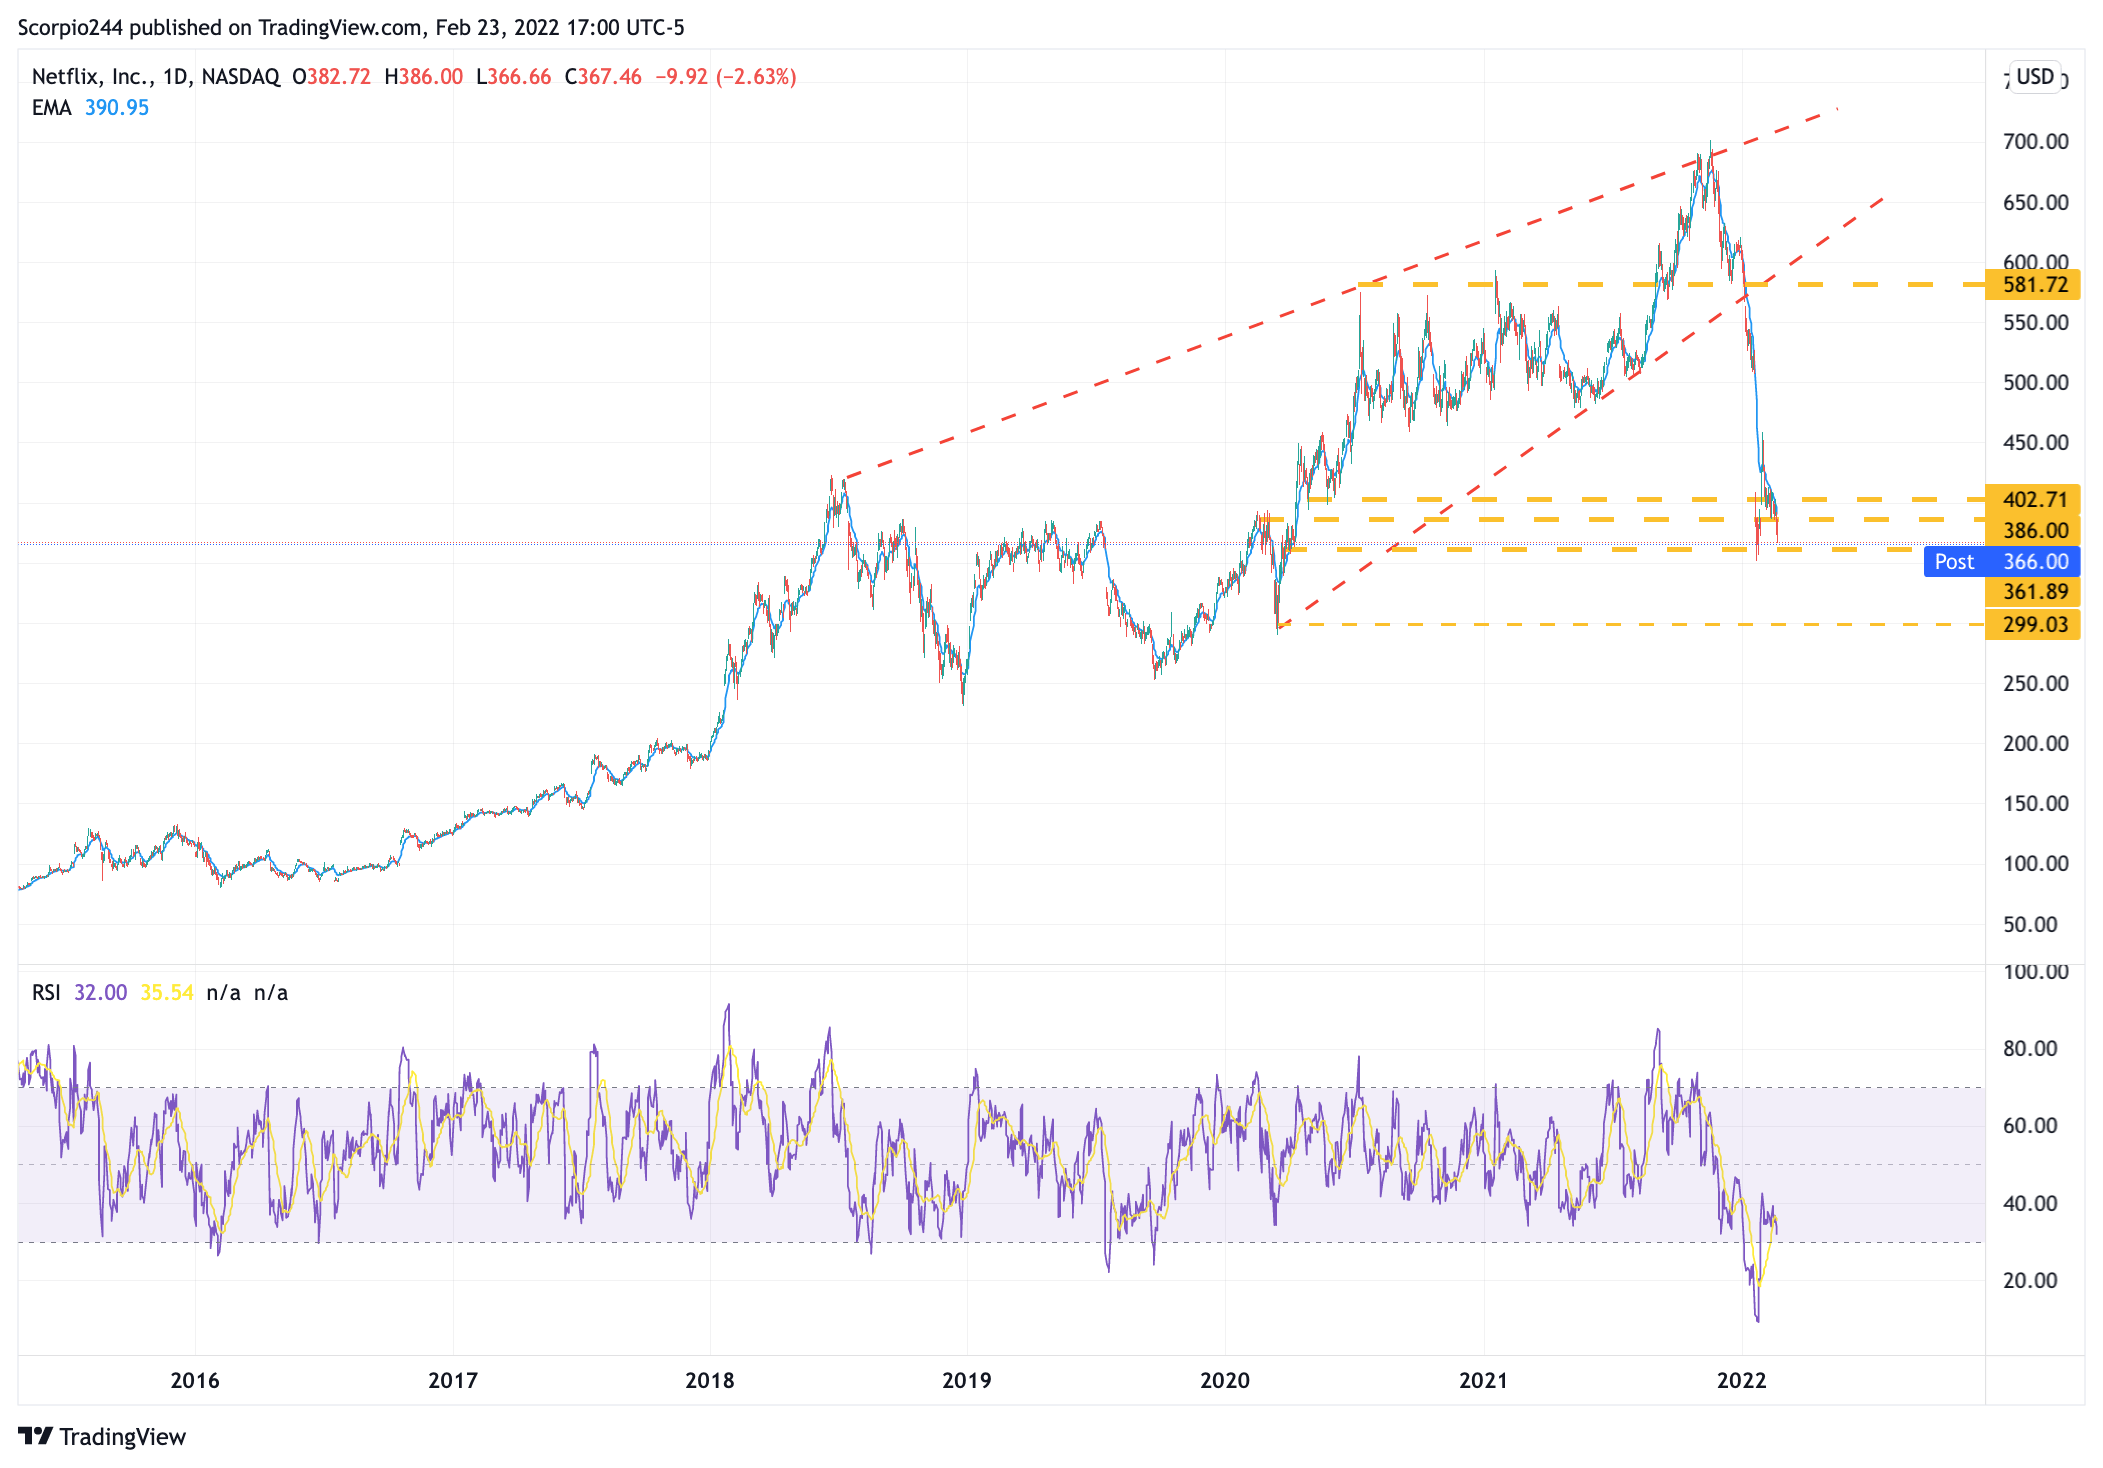Click the yellow RSI average value 35.54
The image size is (2103, 1468).
(166, 993)
